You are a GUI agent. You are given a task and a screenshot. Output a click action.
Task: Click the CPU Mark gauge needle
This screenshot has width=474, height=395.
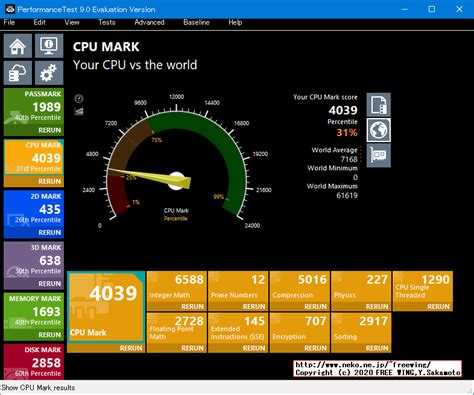point(150,177)
